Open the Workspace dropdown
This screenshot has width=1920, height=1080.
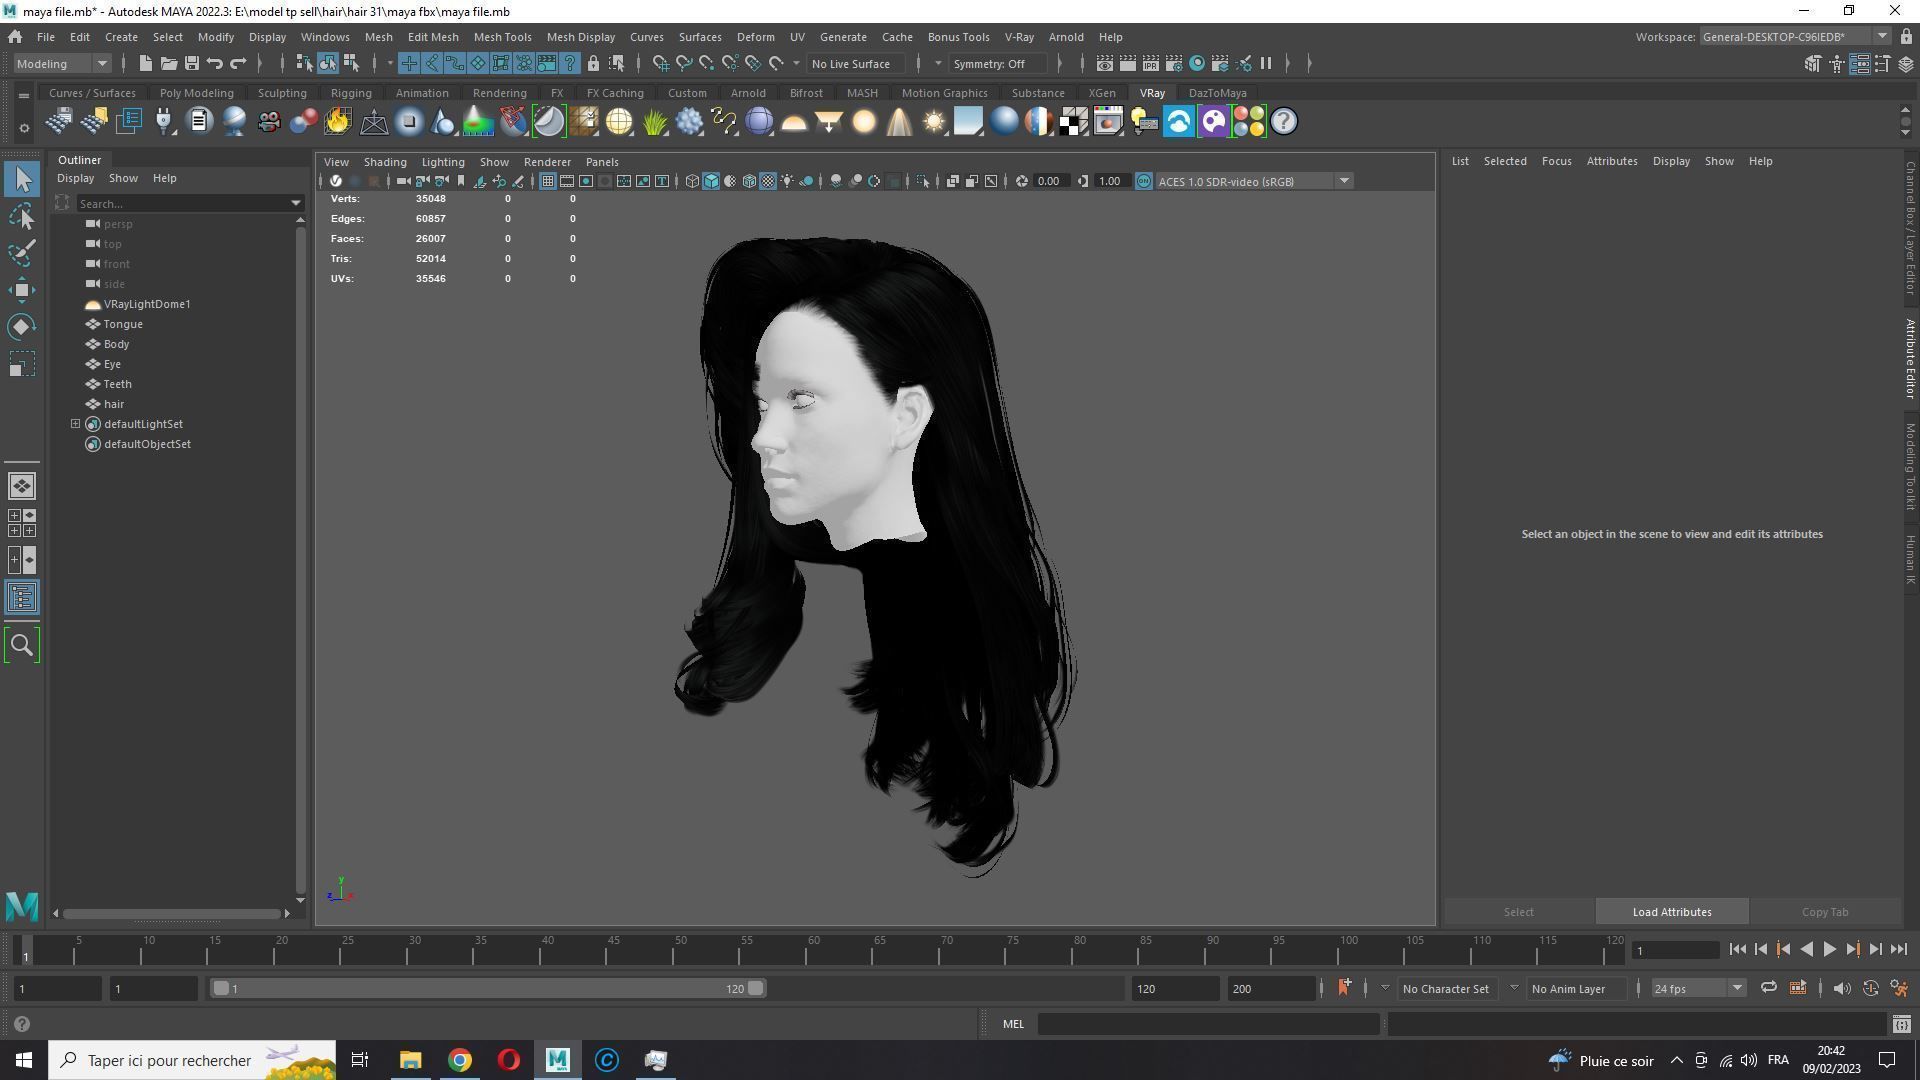[1795, 36]
